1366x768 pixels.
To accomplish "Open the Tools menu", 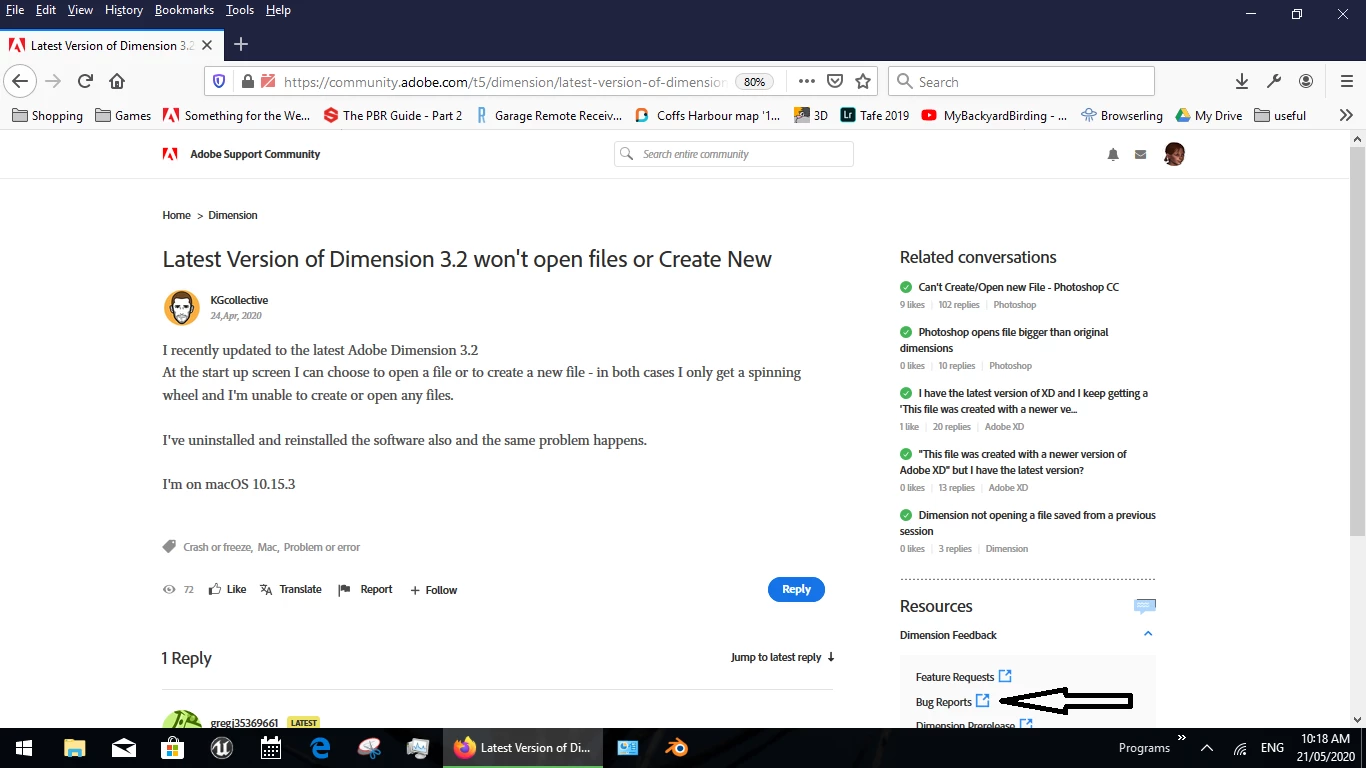I will pyautogui.click(x=240, y=10).
